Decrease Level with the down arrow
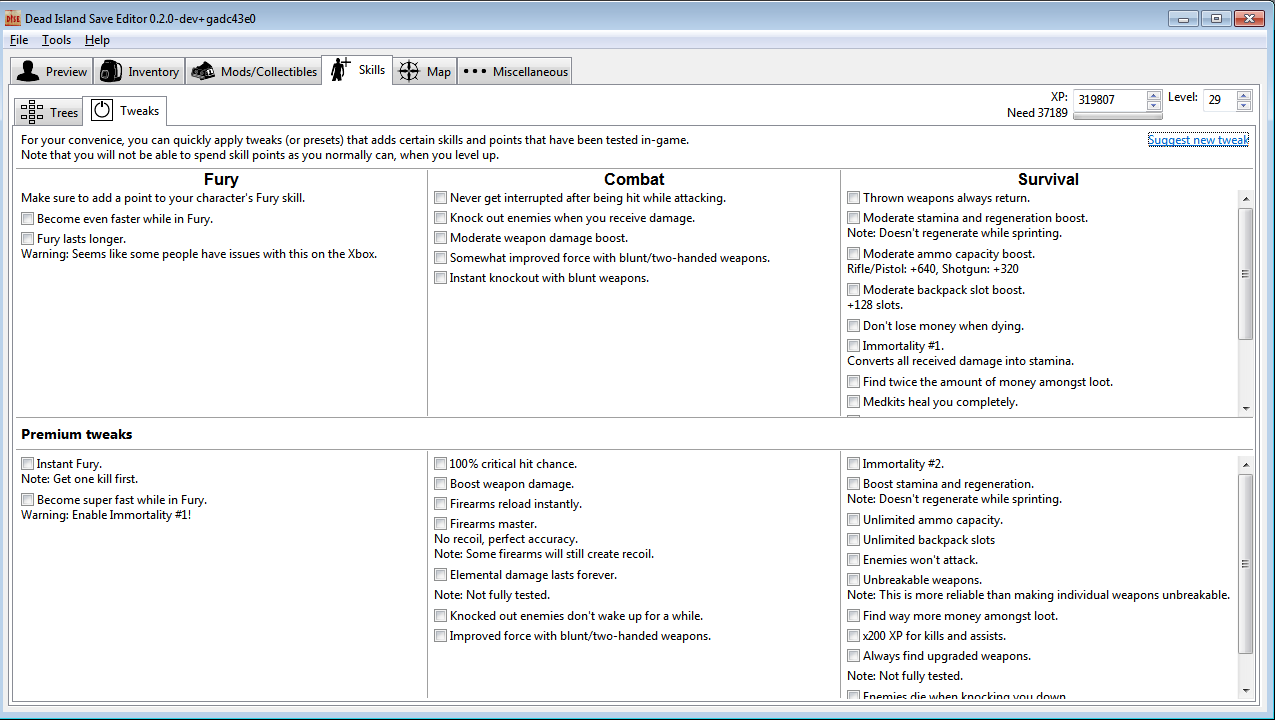1275x720 pixels. coord(1244,105)
